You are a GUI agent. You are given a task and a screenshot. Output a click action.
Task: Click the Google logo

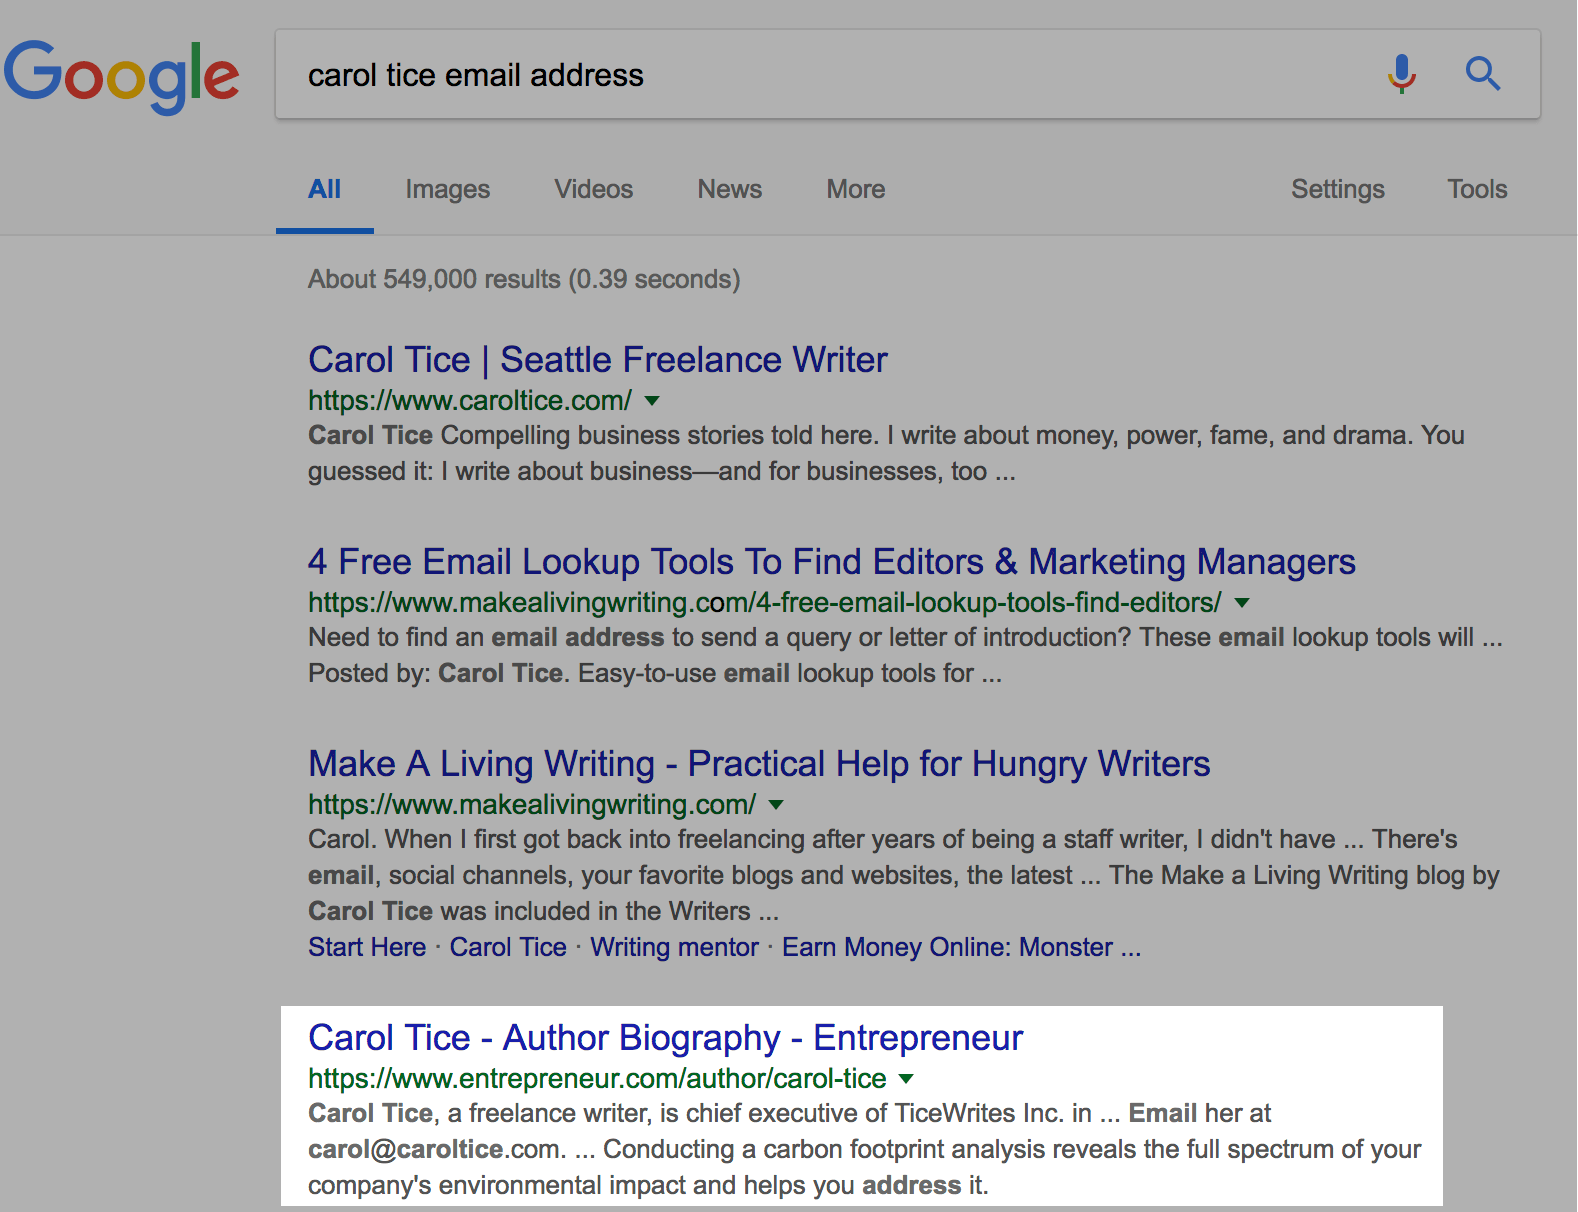click(x=121, y=76)
